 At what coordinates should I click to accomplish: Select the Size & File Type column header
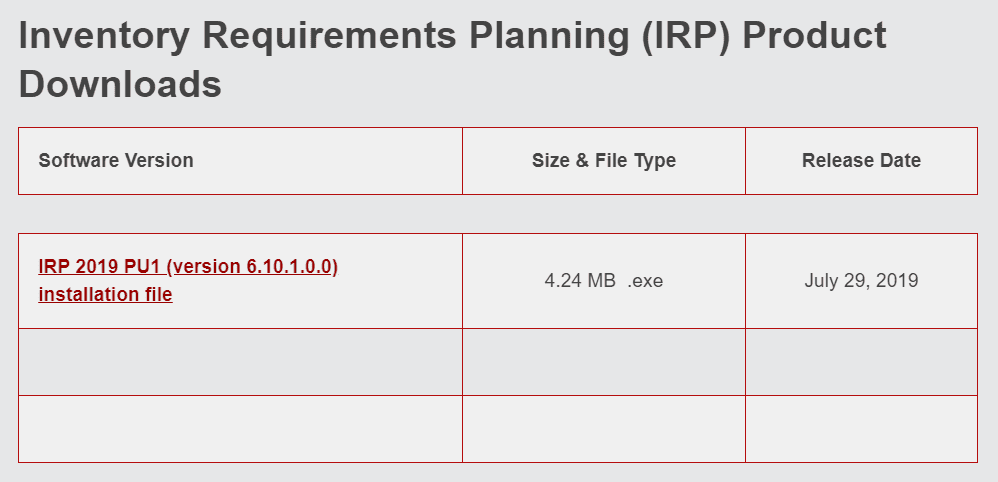coord(604,160)
